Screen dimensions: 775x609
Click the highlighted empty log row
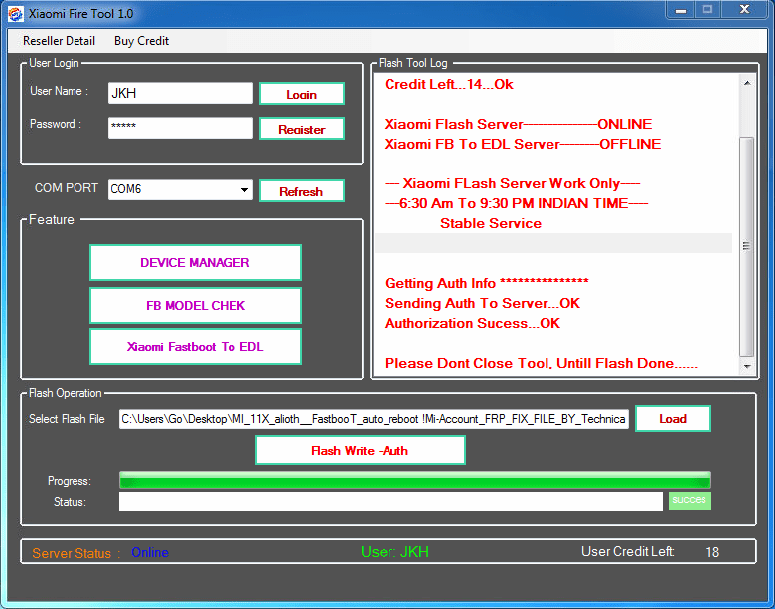tap(554, 243)
